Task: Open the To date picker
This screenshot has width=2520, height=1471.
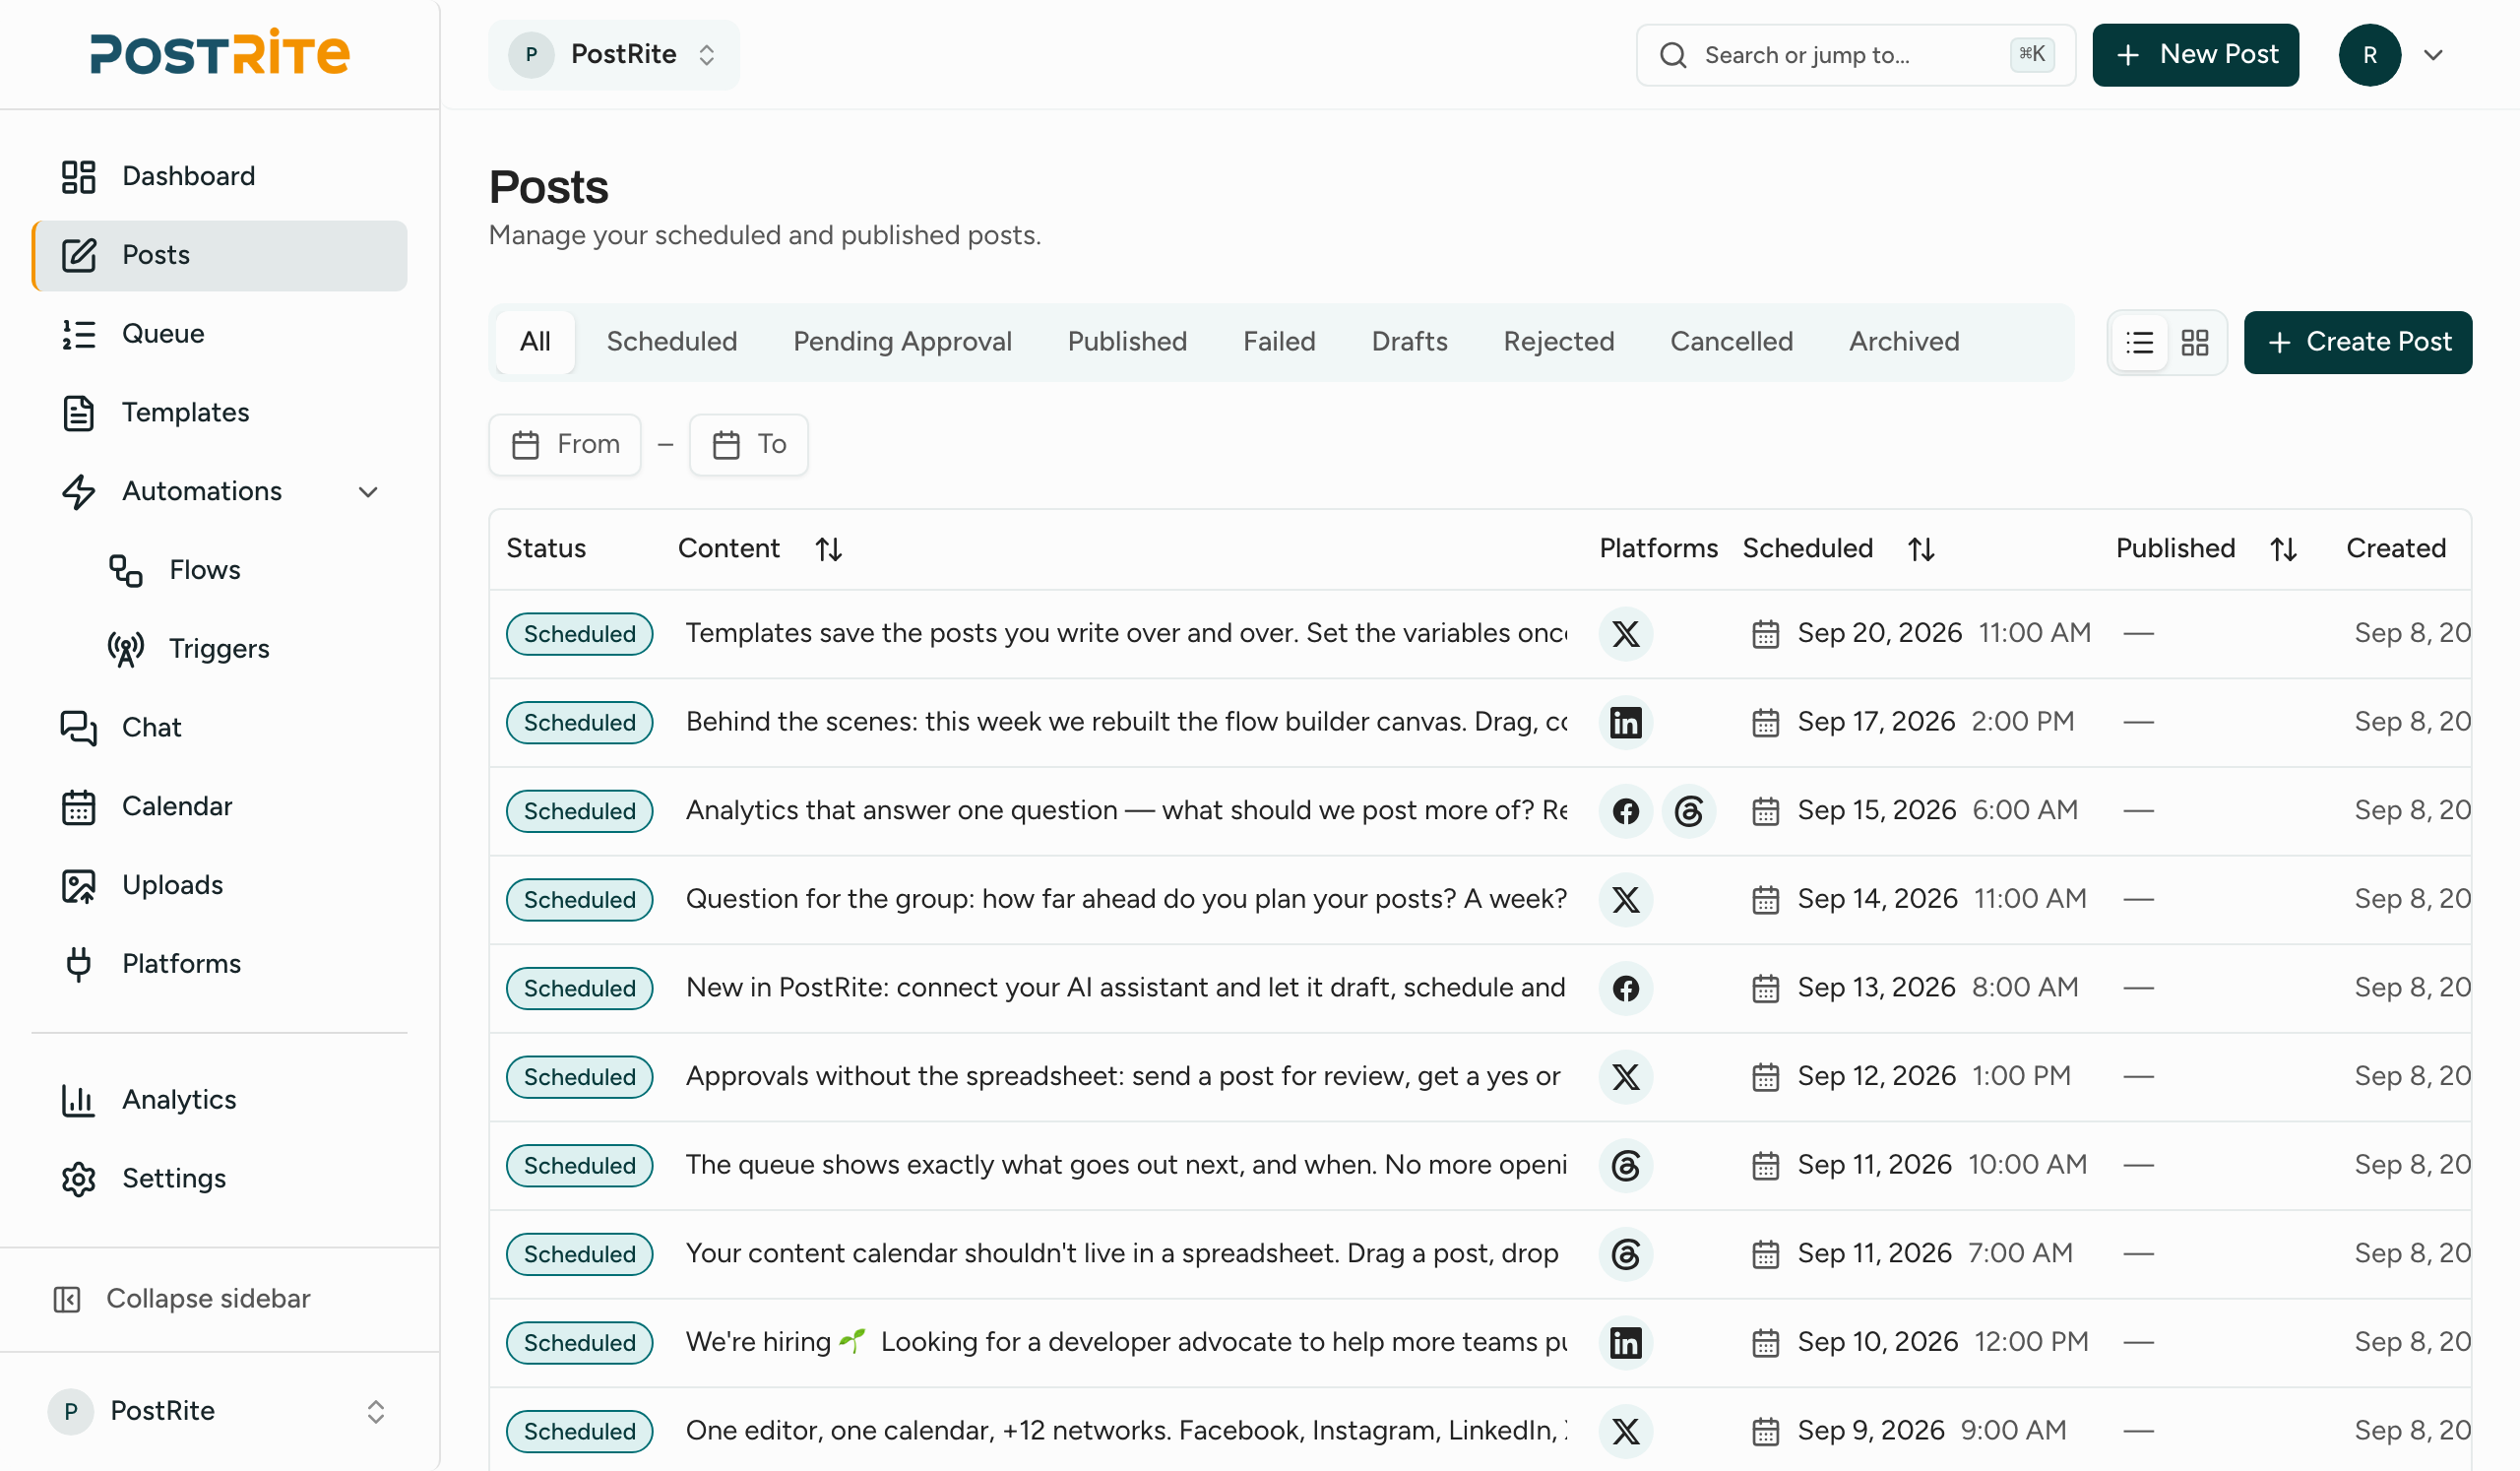Action: pyautogui.click(x=749, y=444)
